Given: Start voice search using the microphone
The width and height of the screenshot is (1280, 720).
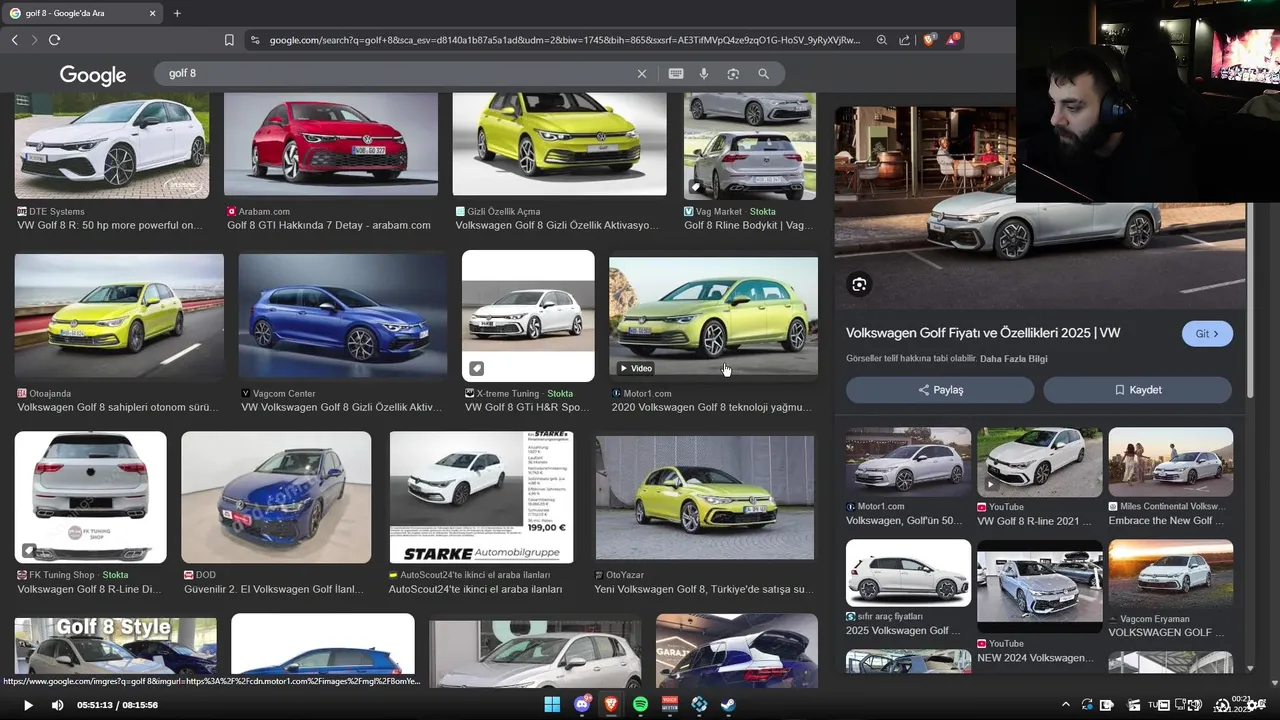Looking at the screenshot, I should [x=704, y=73].
